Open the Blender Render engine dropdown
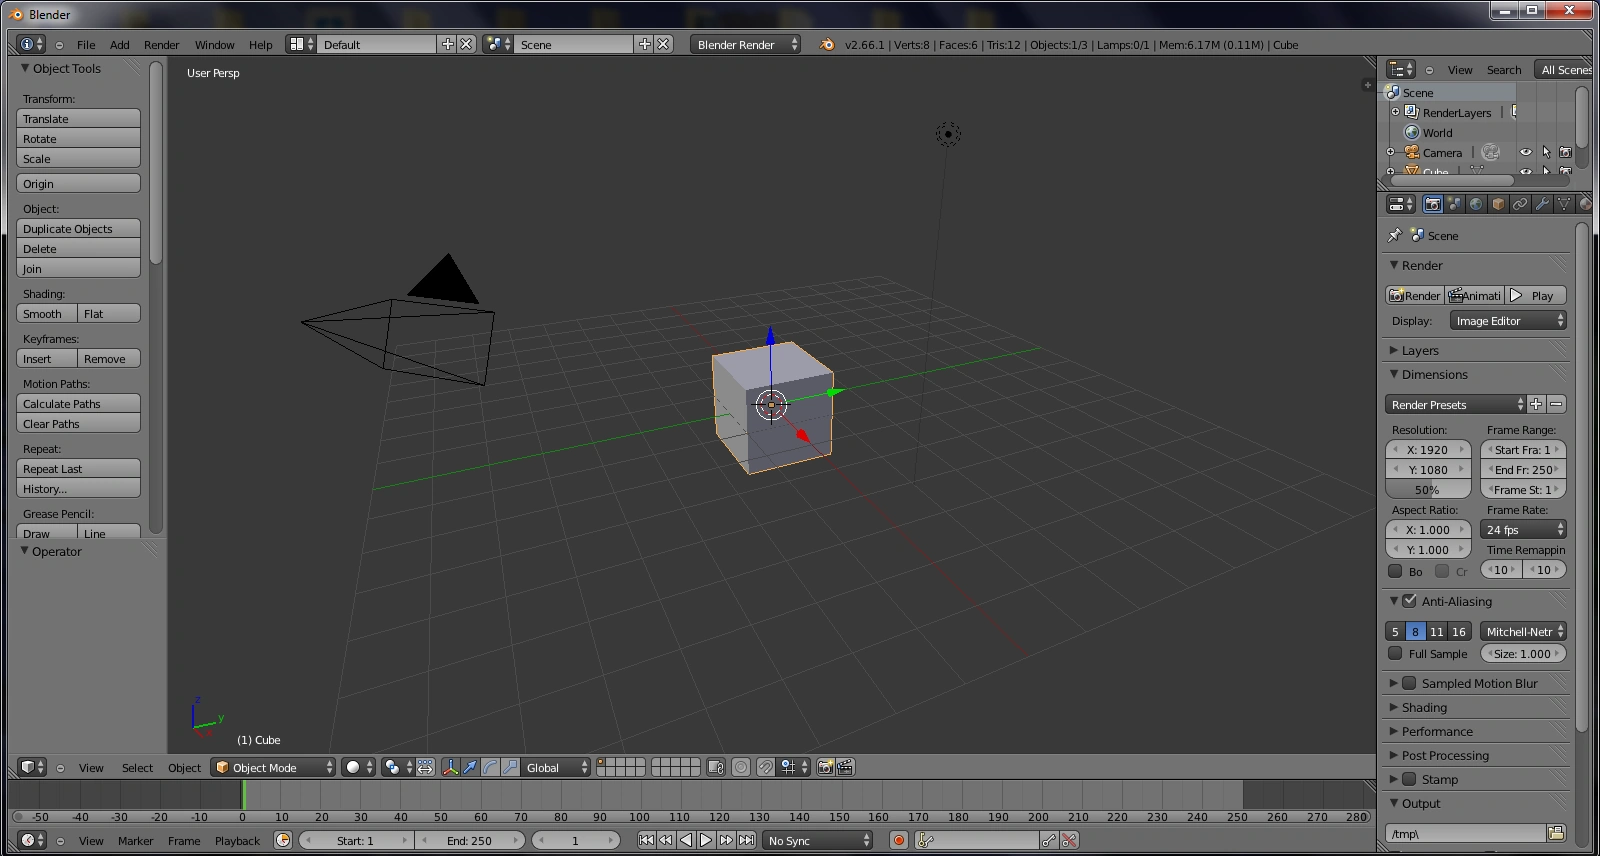 (745, 44)
